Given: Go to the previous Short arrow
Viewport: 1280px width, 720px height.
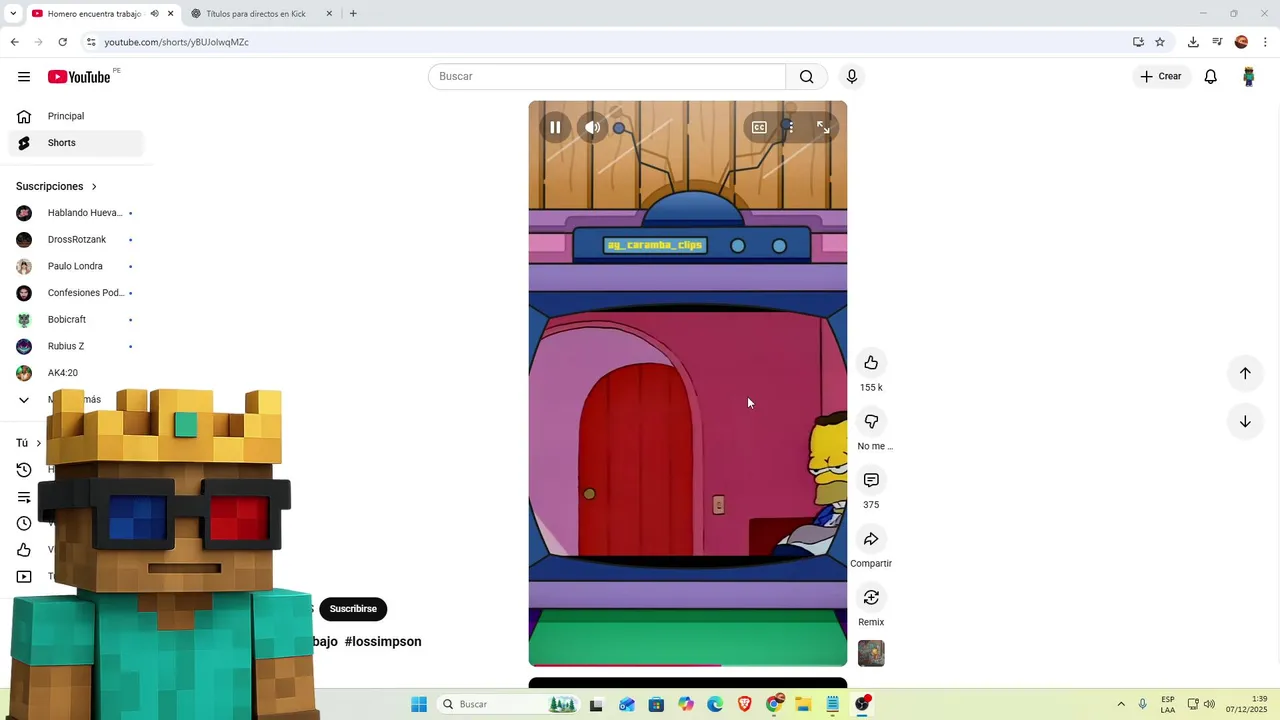Looking at the screenshot, I should (x=1245, y=373).
